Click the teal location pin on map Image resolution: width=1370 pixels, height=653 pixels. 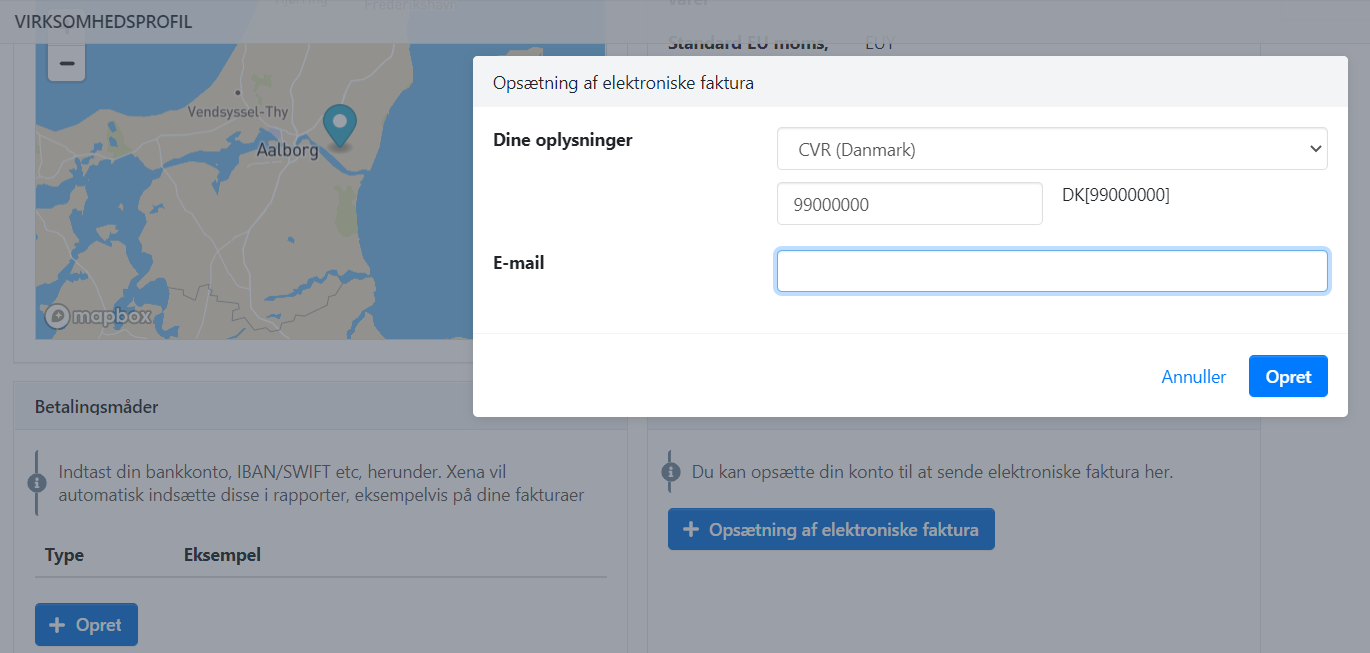(x=340, y=125)
